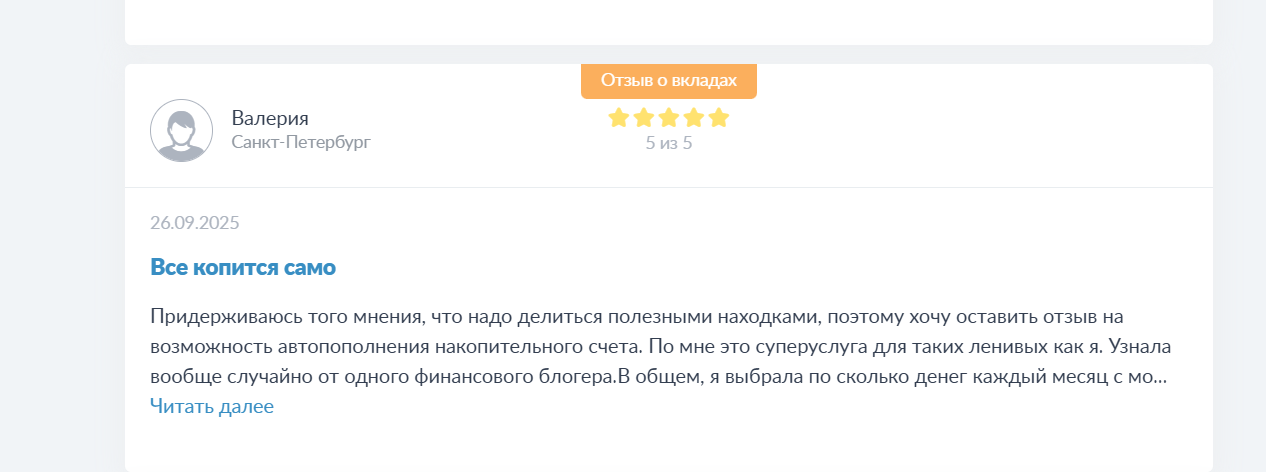Open the review titled 'Все копится само'
The height and width of the screenshot is (472, 1266).
pos(243,267)
